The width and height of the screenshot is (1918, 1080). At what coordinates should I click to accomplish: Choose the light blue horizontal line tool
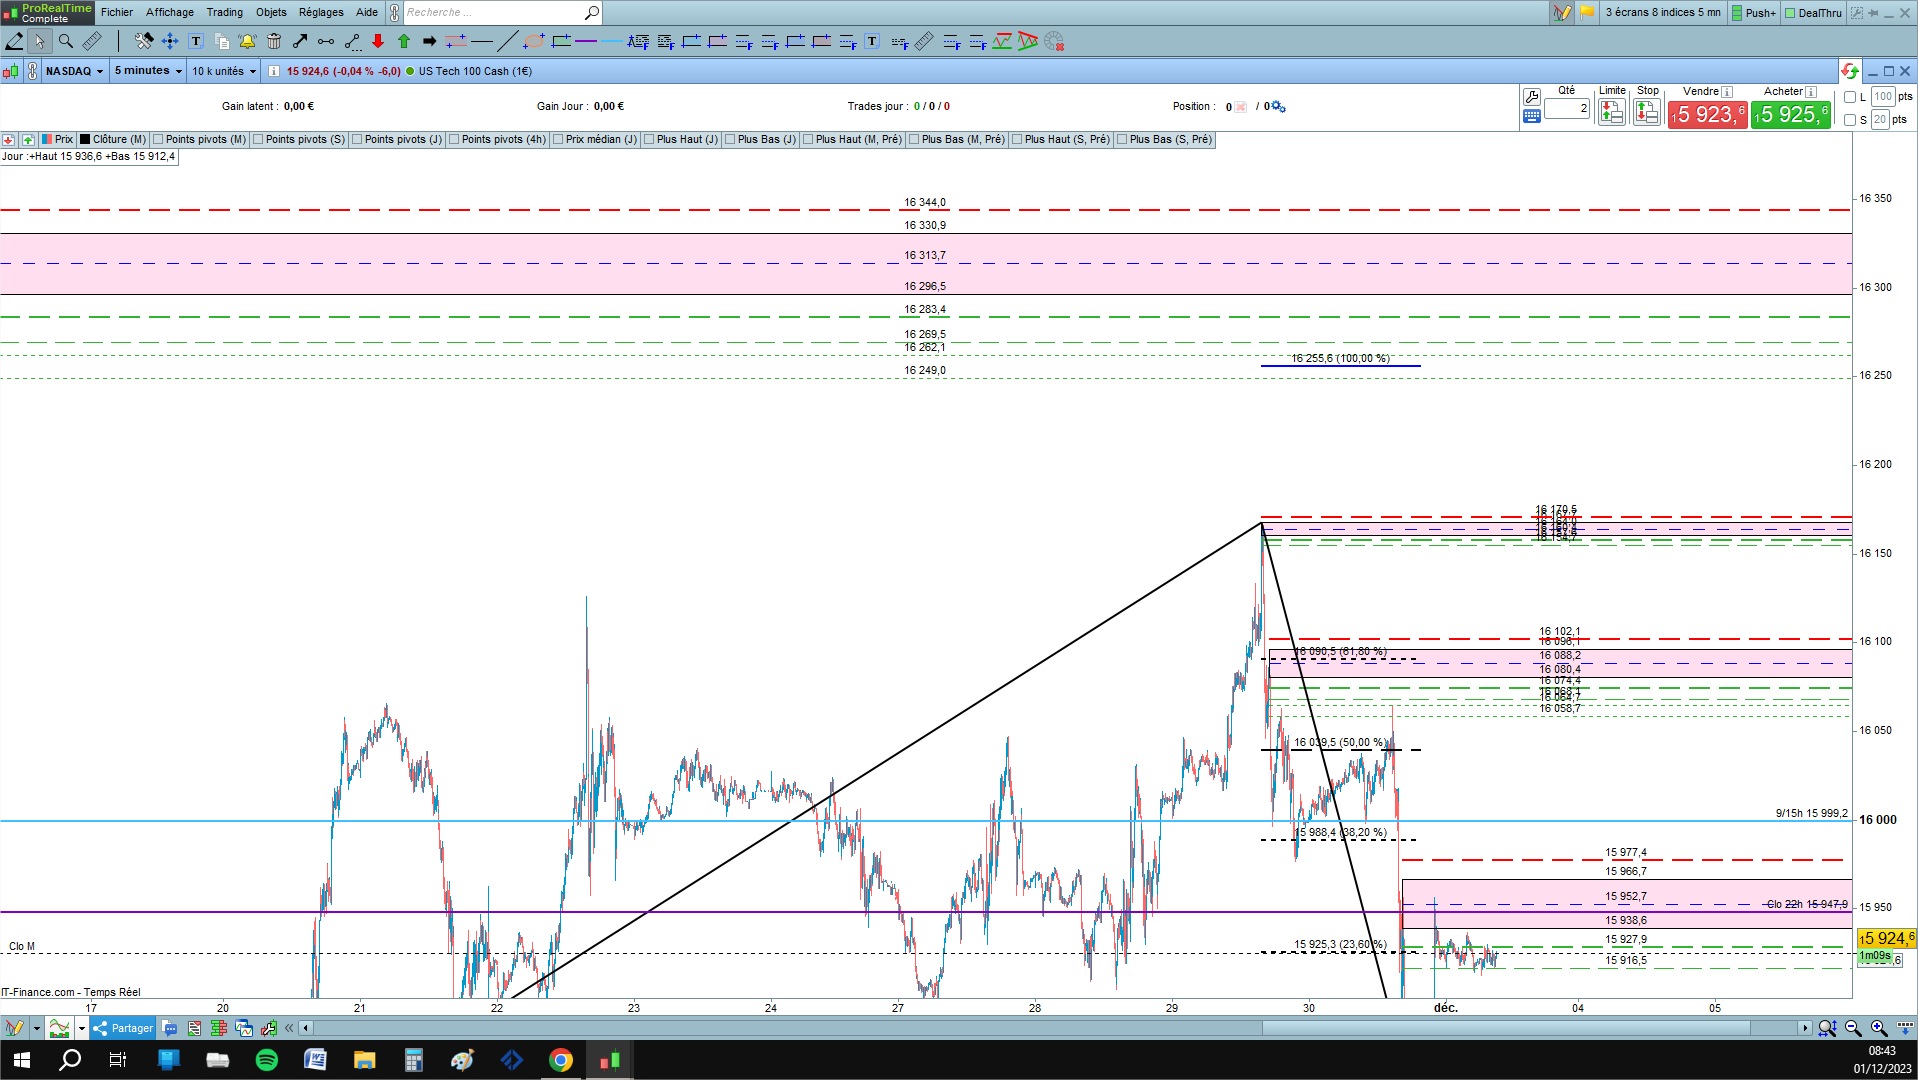tap(612, 41)
